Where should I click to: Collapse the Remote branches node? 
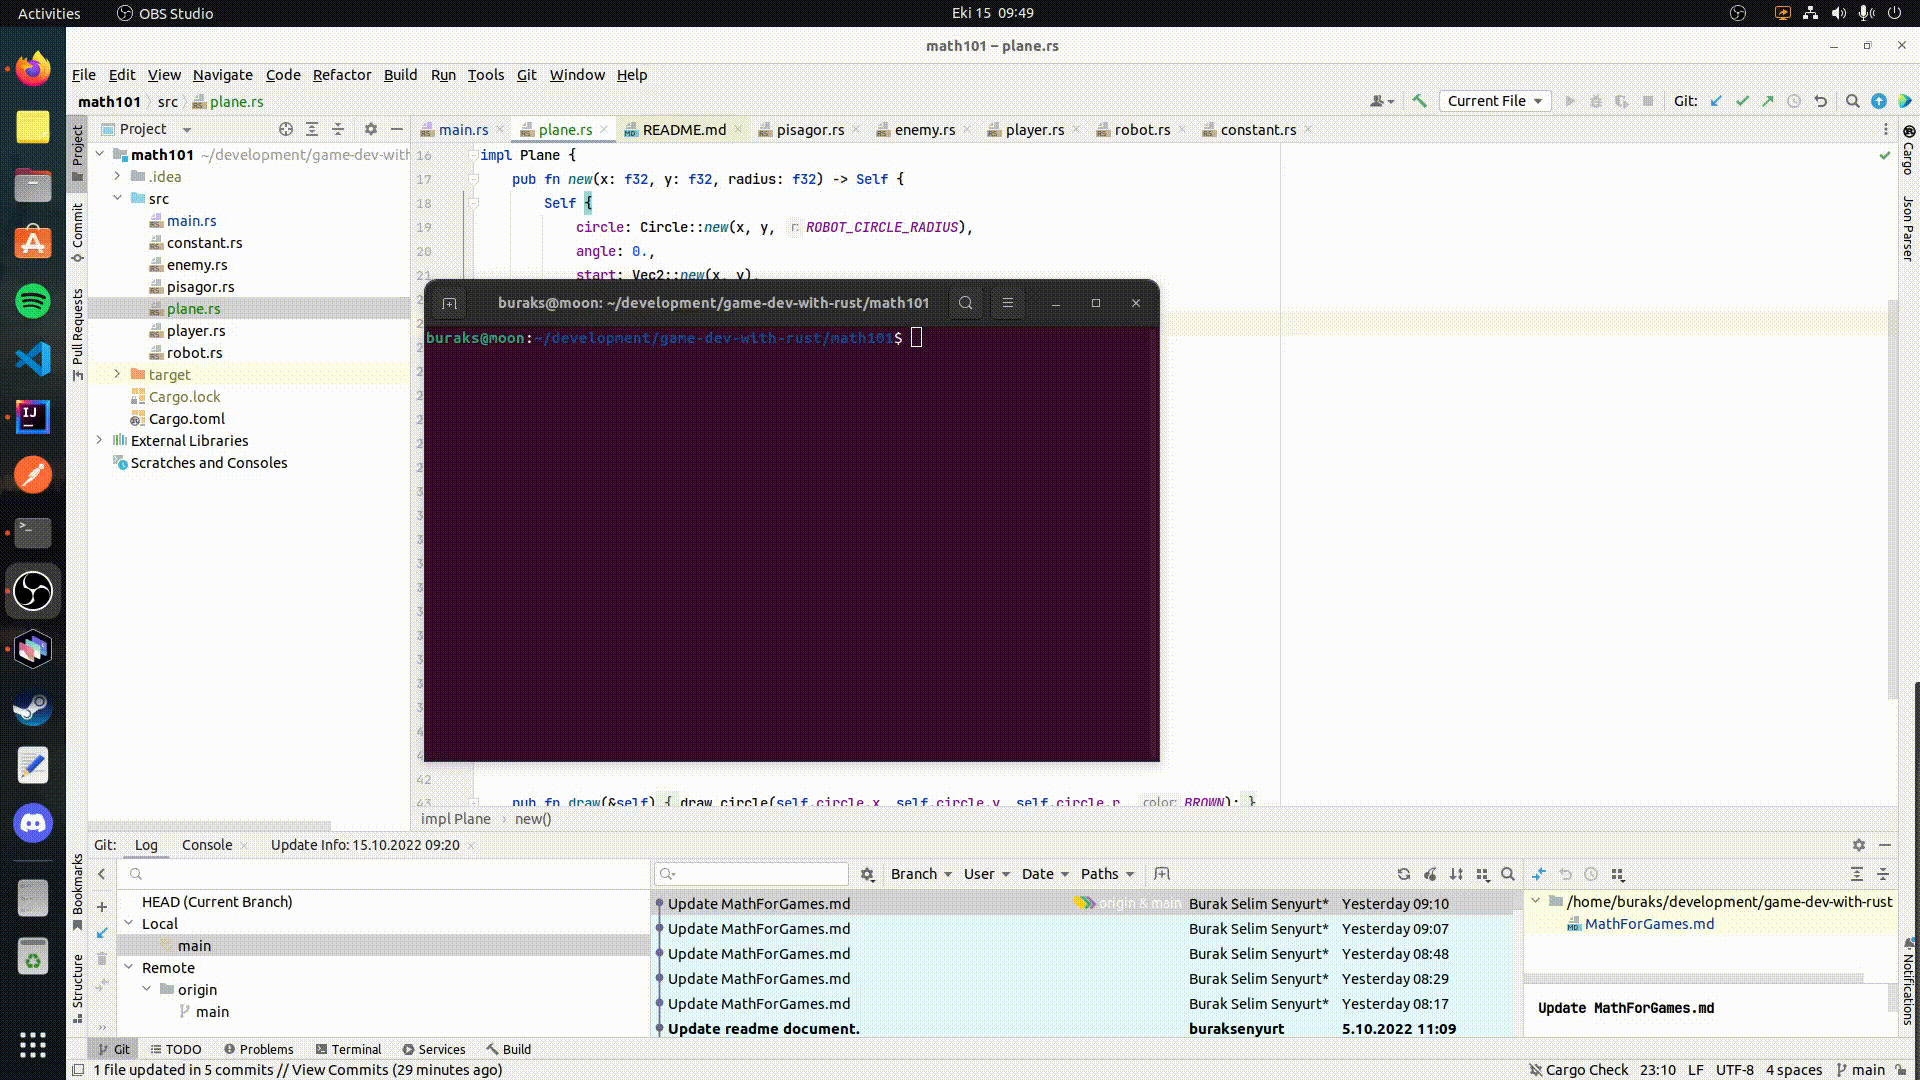[x=129, y=967]
